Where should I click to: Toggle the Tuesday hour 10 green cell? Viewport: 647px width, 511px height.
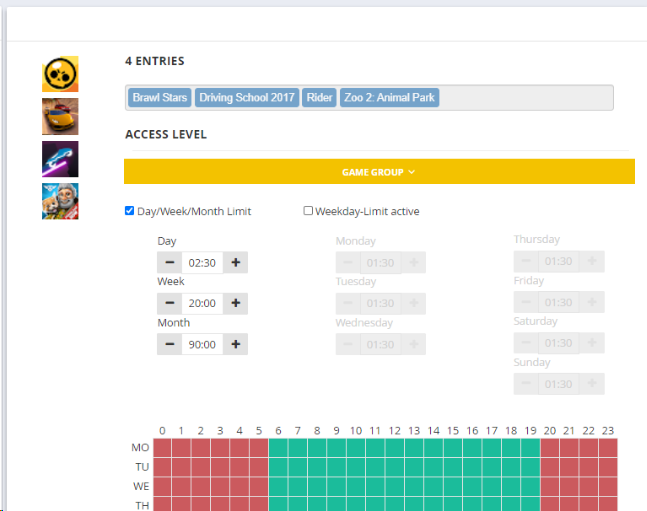click(356, 467)
